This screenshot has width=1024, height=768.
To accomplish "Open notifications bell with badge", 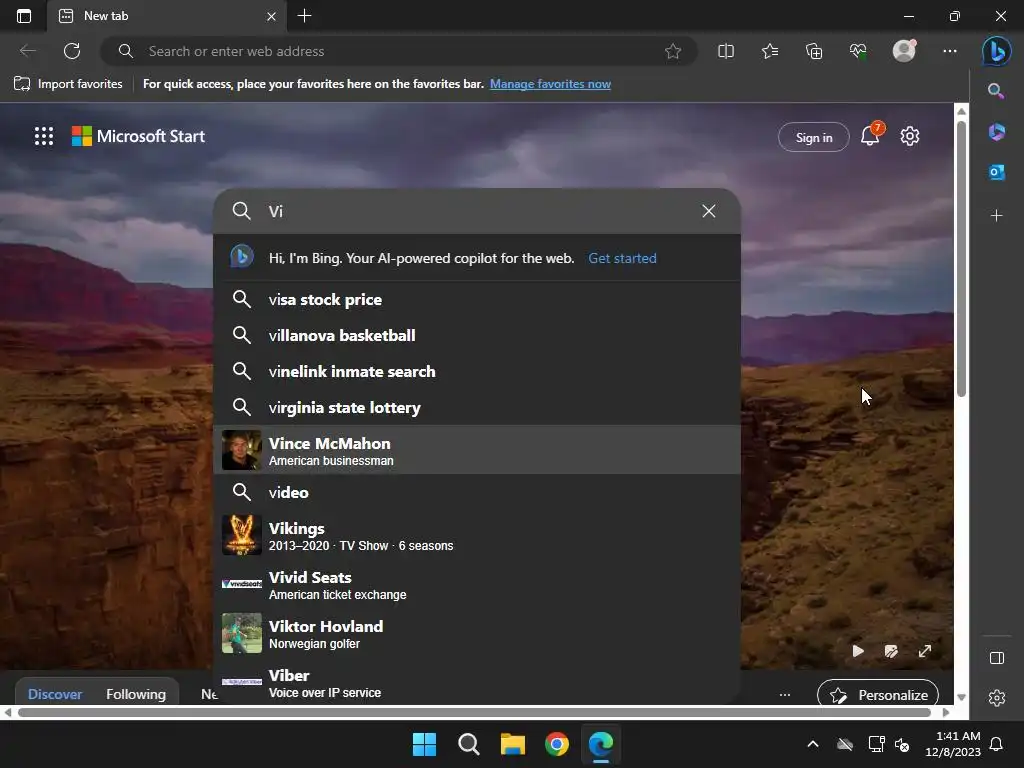I will point(871,134).
